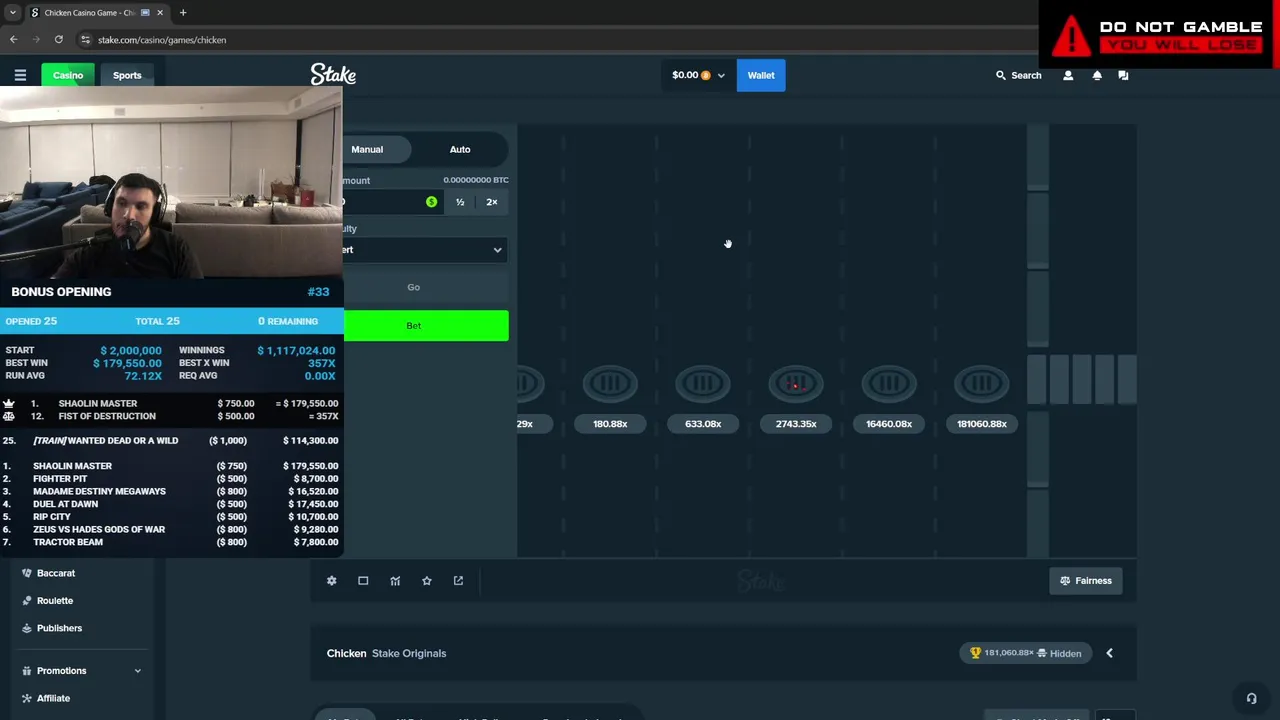
Task: Open the chat panel icon
Action: pyautogui.click(x=1123, y=75)
